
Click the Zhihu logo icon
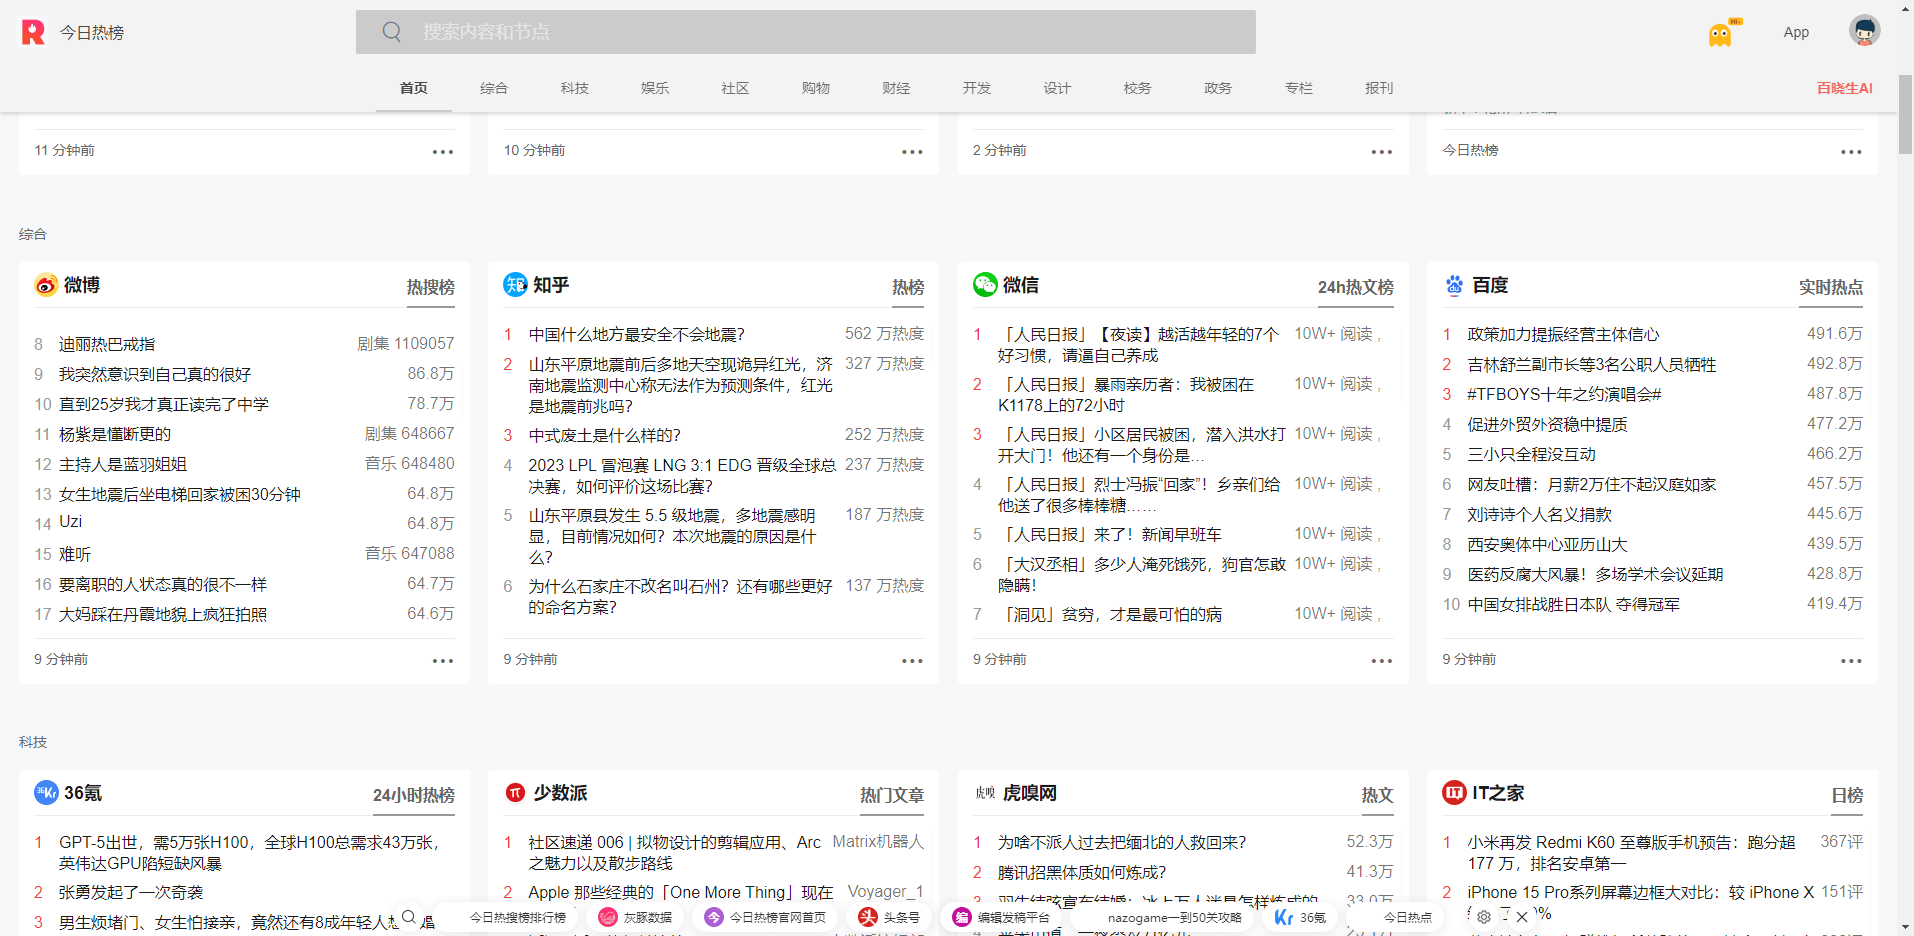tap(515, 285)
